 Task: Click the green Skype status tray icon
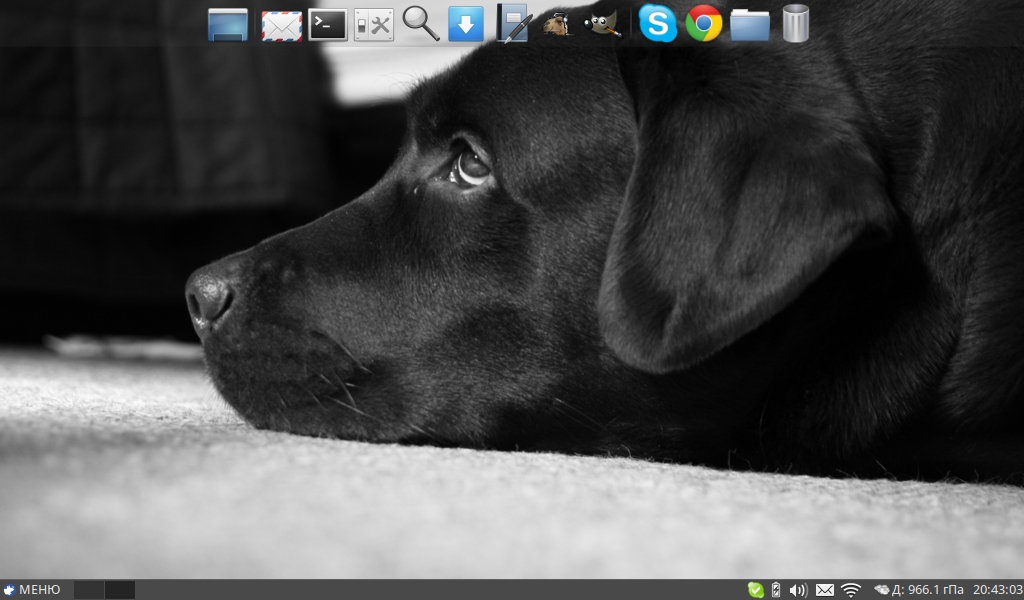pyautogui.click(x=756, y=590)
